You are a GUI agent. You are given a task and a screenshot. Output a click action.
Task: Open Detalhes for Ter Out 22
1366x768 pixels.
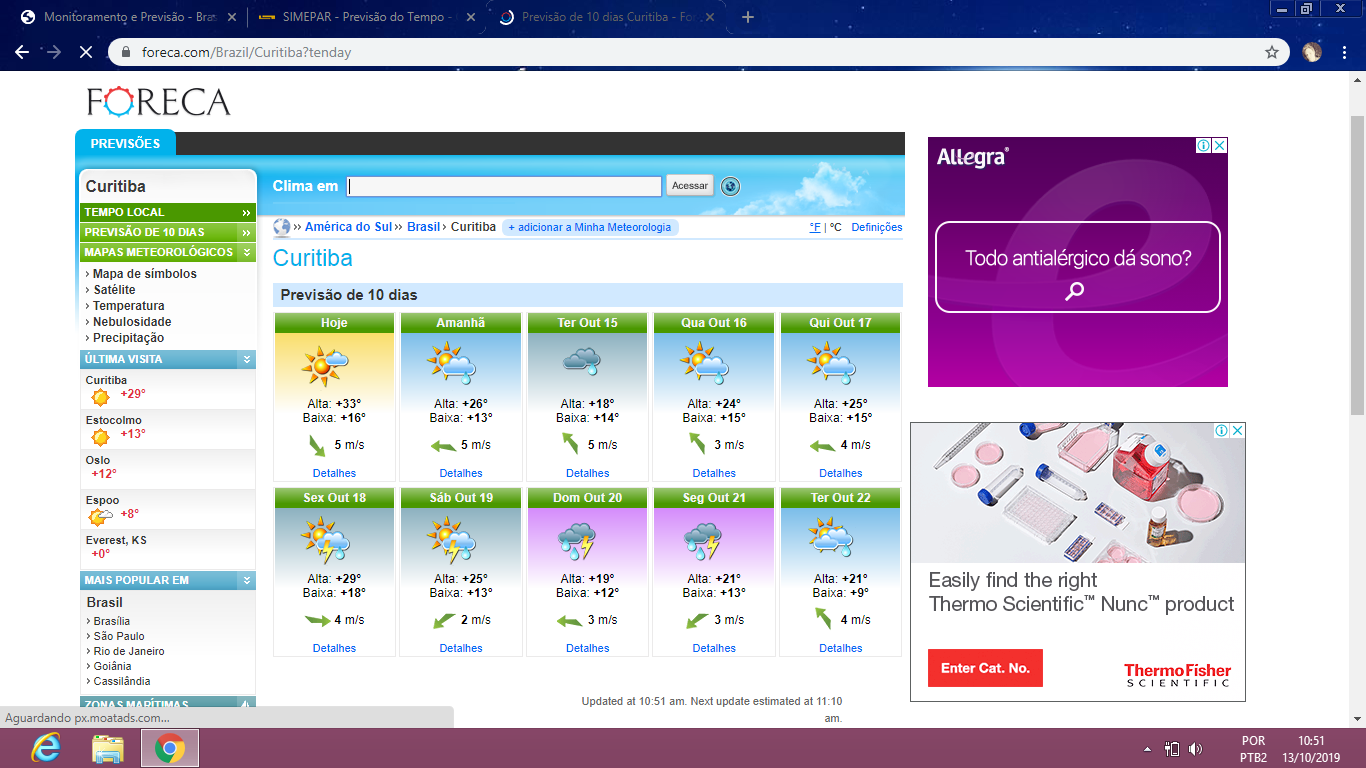(x=840, y=648)
